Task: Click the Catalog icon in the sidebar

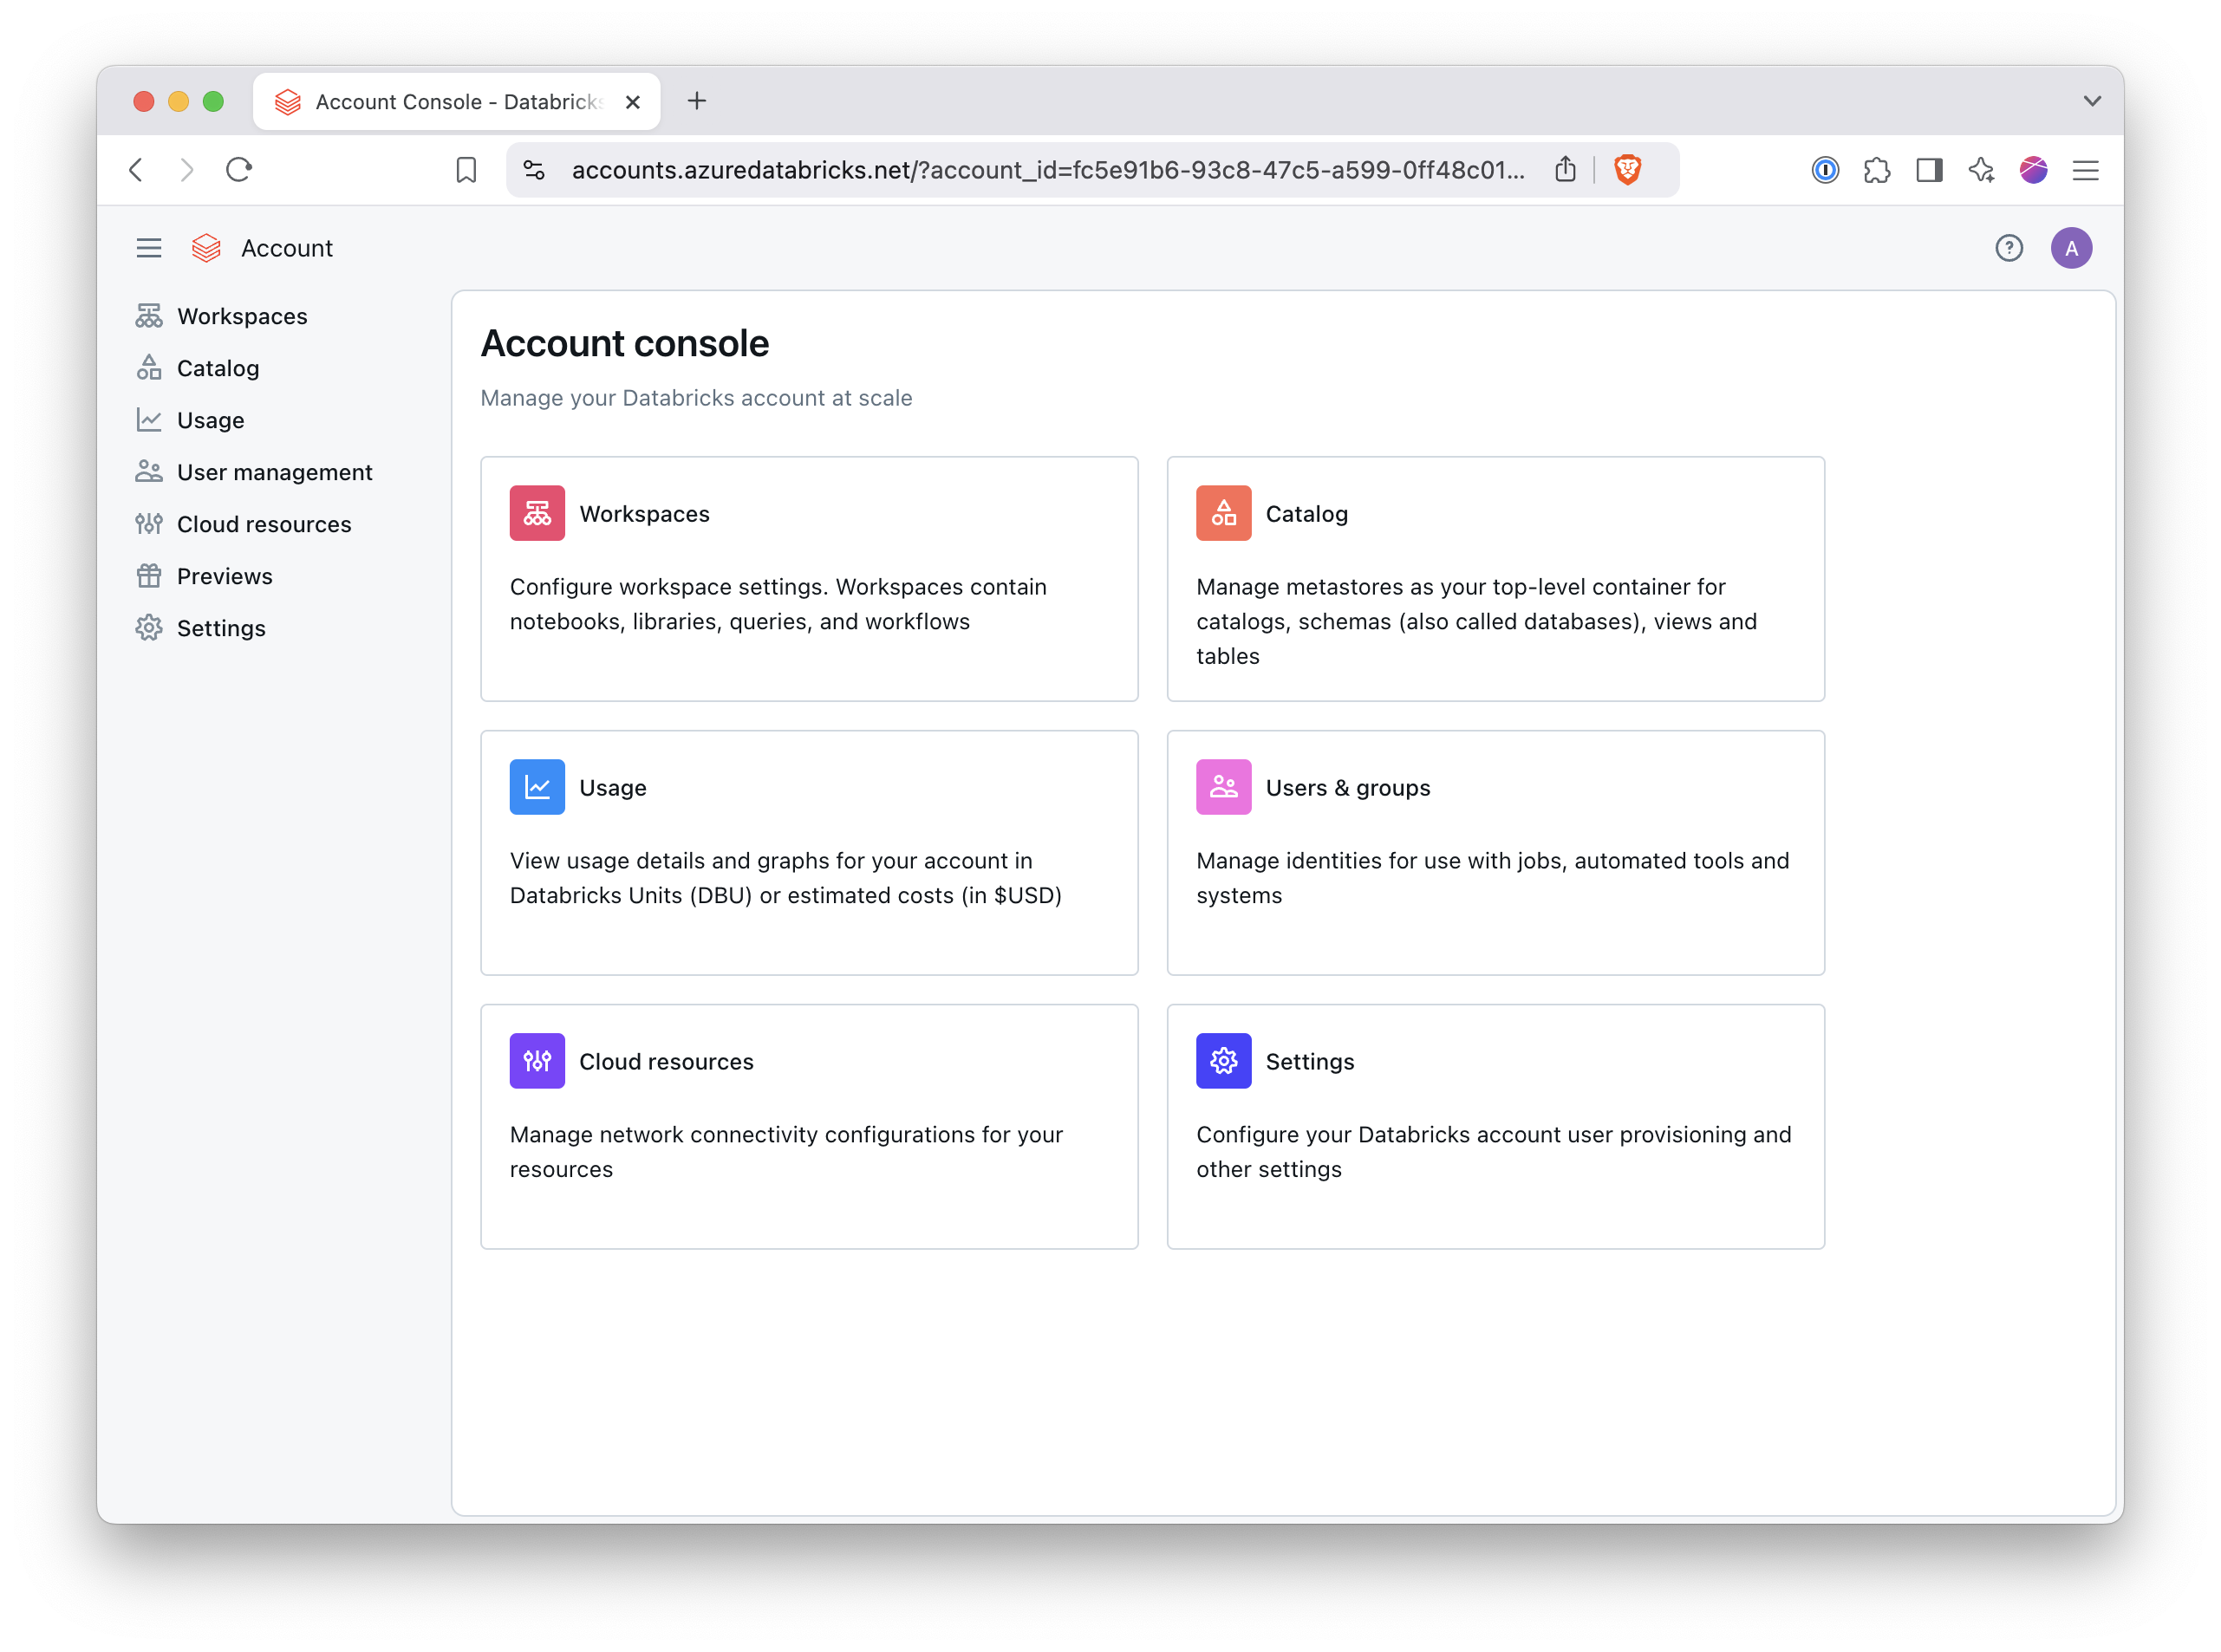Action: 149,368
